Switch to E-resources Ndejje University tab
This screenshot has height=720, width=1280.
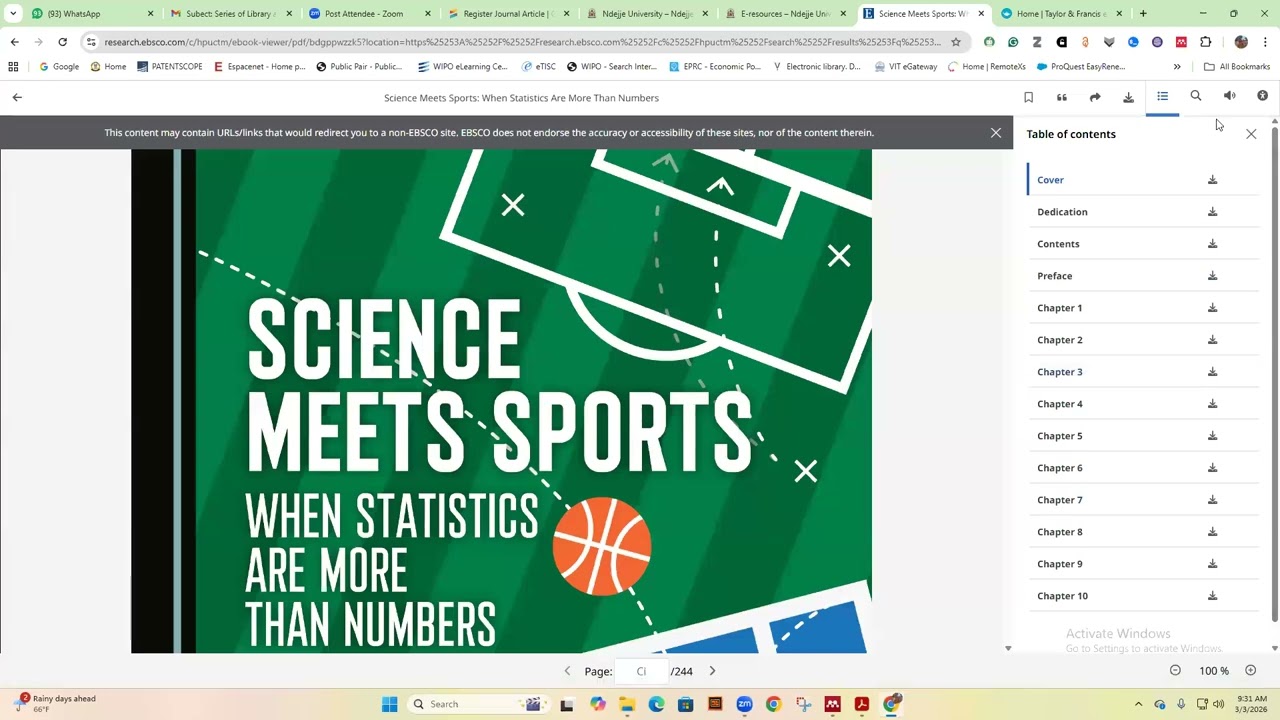click(x=785, y=14)
